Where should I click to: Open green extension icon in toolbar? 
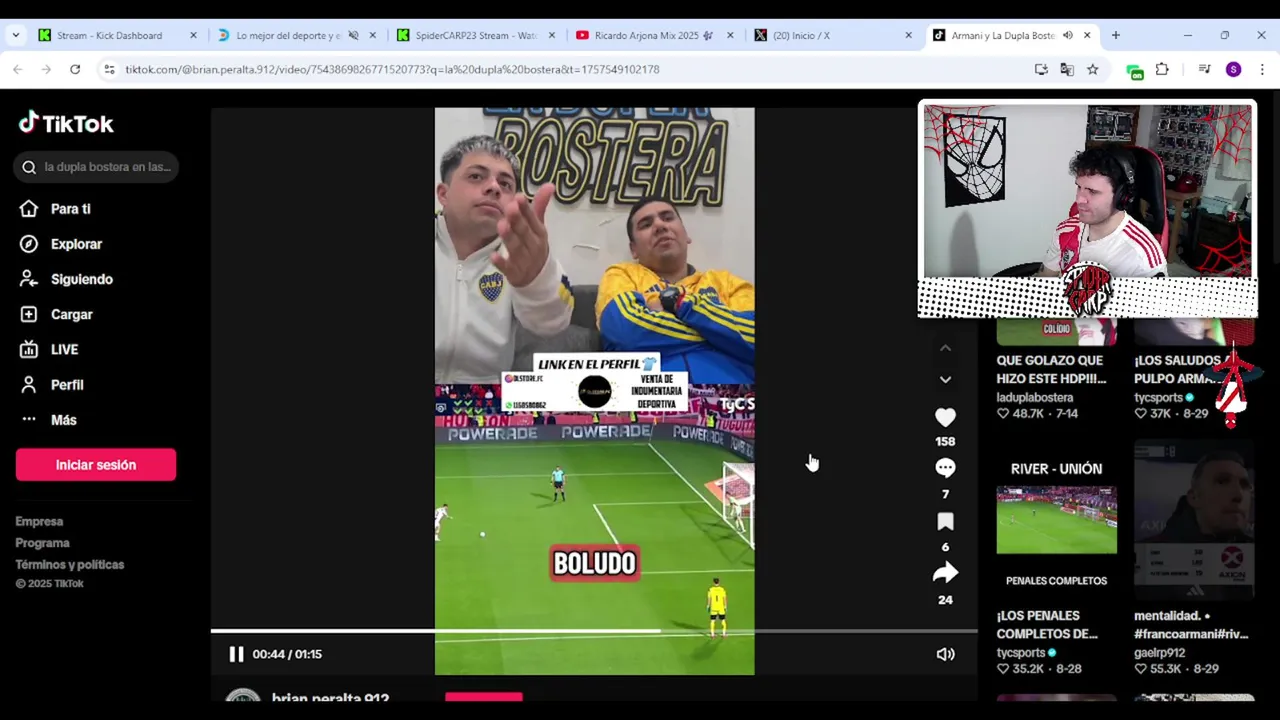(x=1134, y=70)
